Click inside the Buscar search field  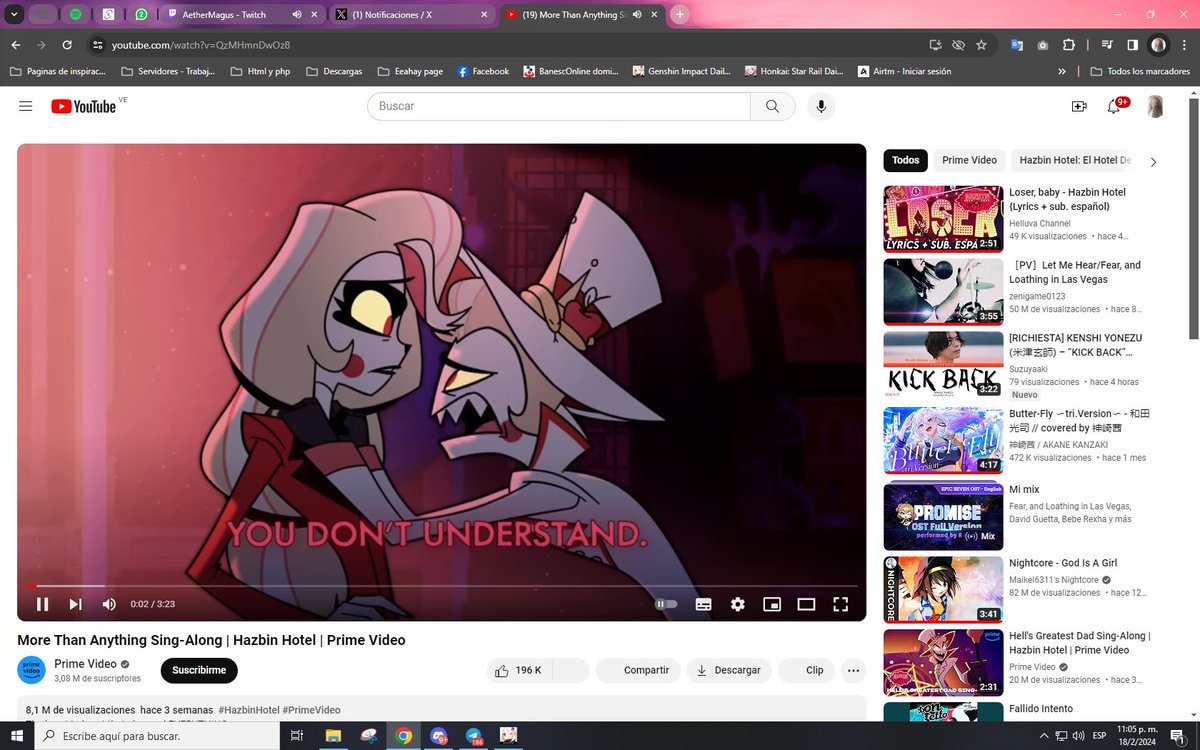(559, 106)
